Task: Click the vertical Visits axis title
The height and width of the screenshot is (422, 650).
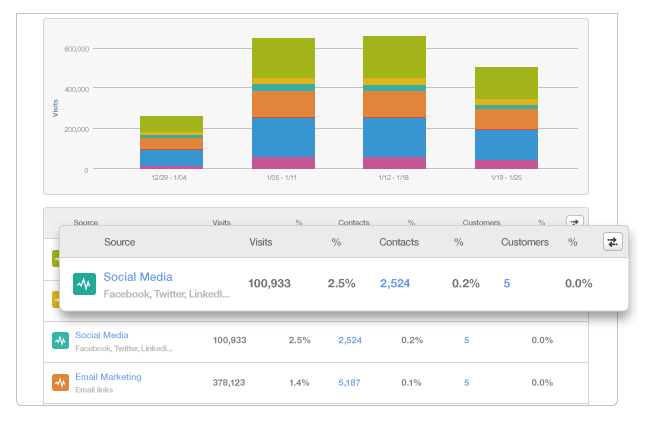Action: coord(55,108)
